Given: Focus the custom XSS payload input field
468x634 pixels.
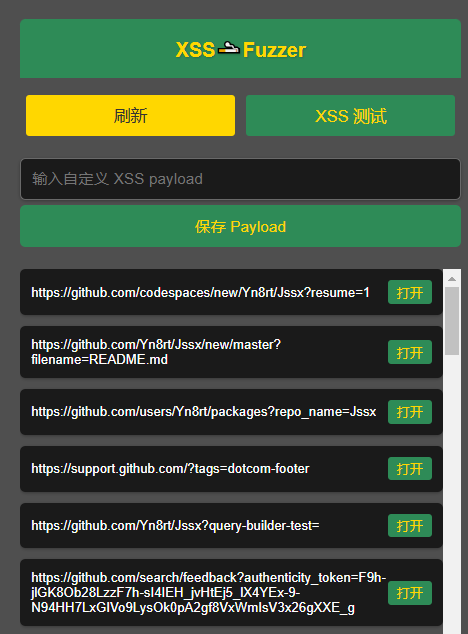Looking at the screenshot, I should pos(240,179).
